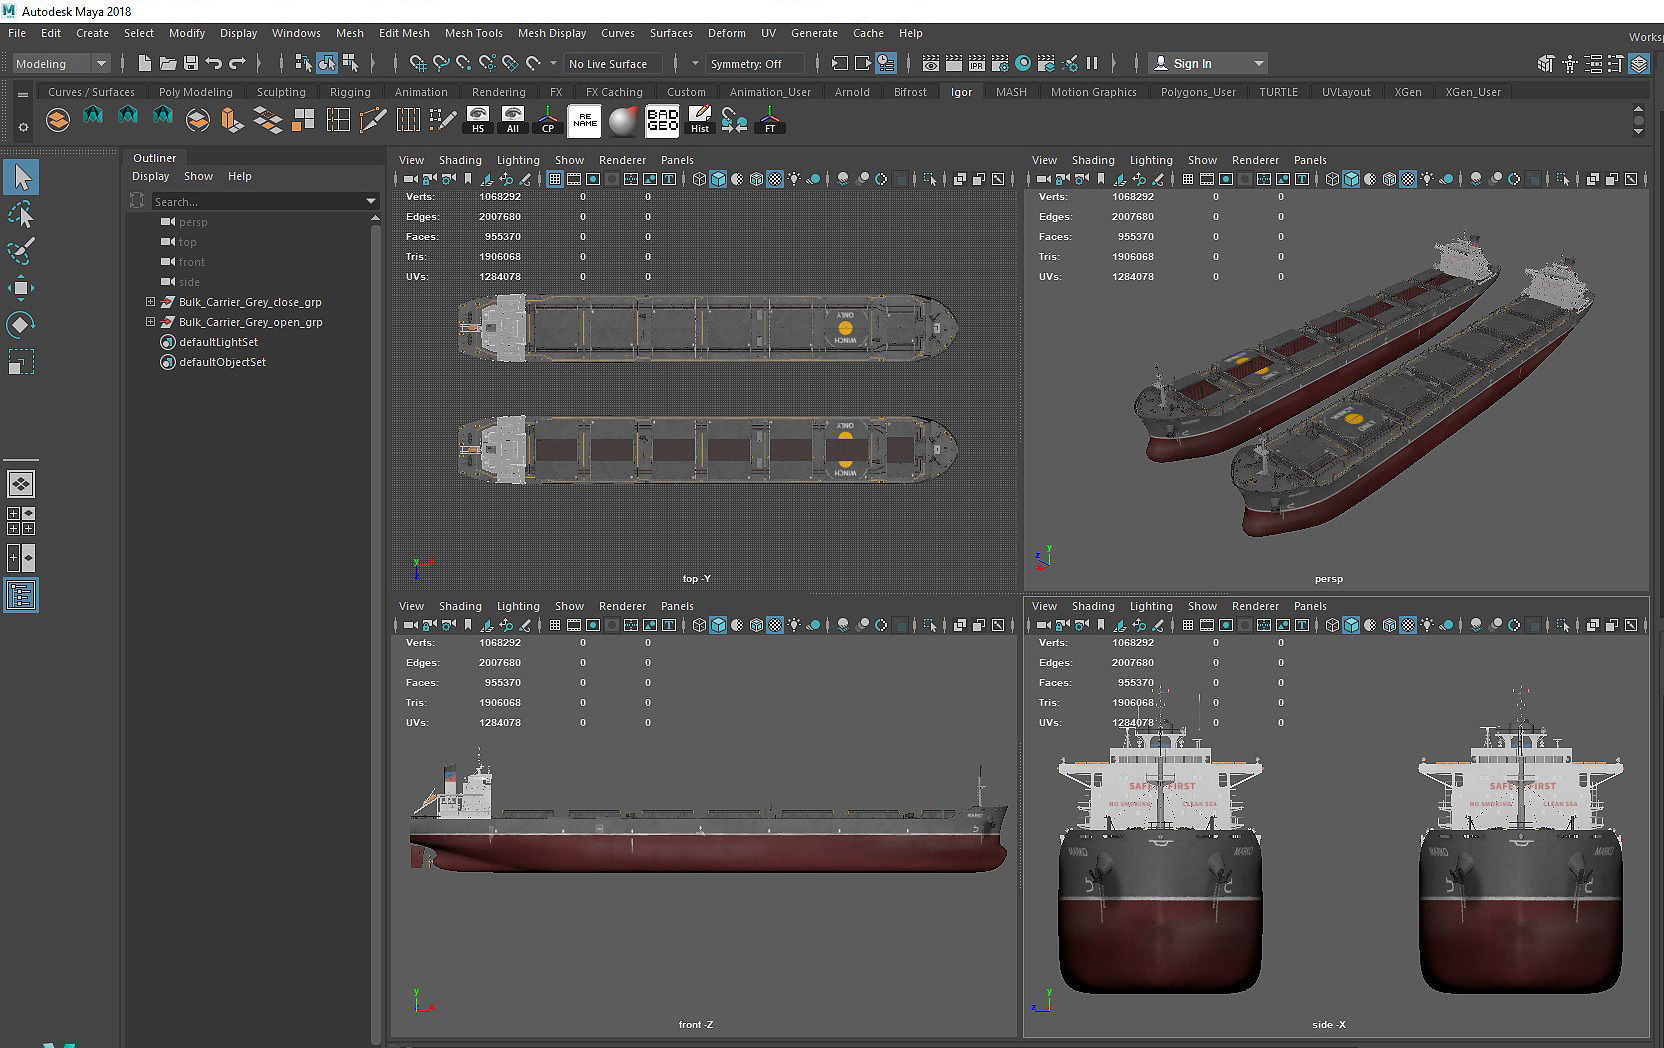Screen dimensions: 1664x1048
Task: Toggle the Outliner sidebar button
Action: [21, 596]
